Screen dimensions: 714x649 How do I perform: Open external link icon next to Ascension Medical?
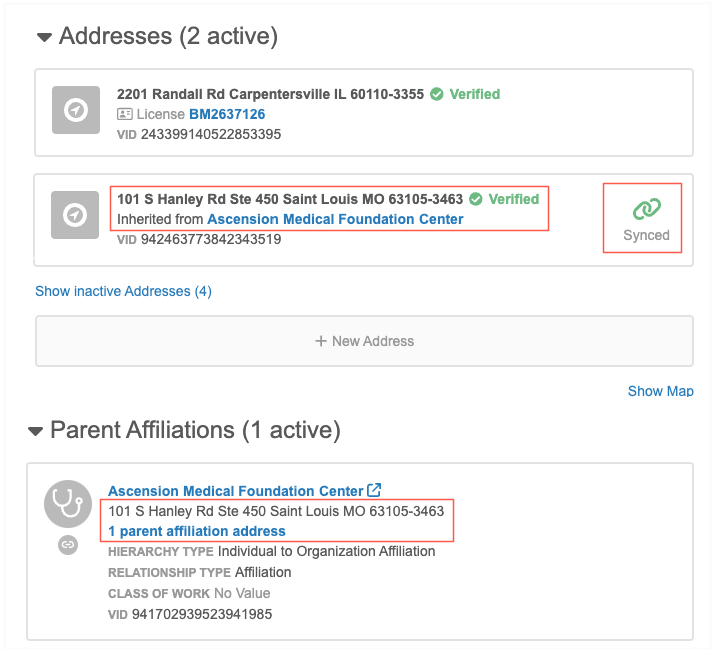pyautogui.click(x=374, y=491)
